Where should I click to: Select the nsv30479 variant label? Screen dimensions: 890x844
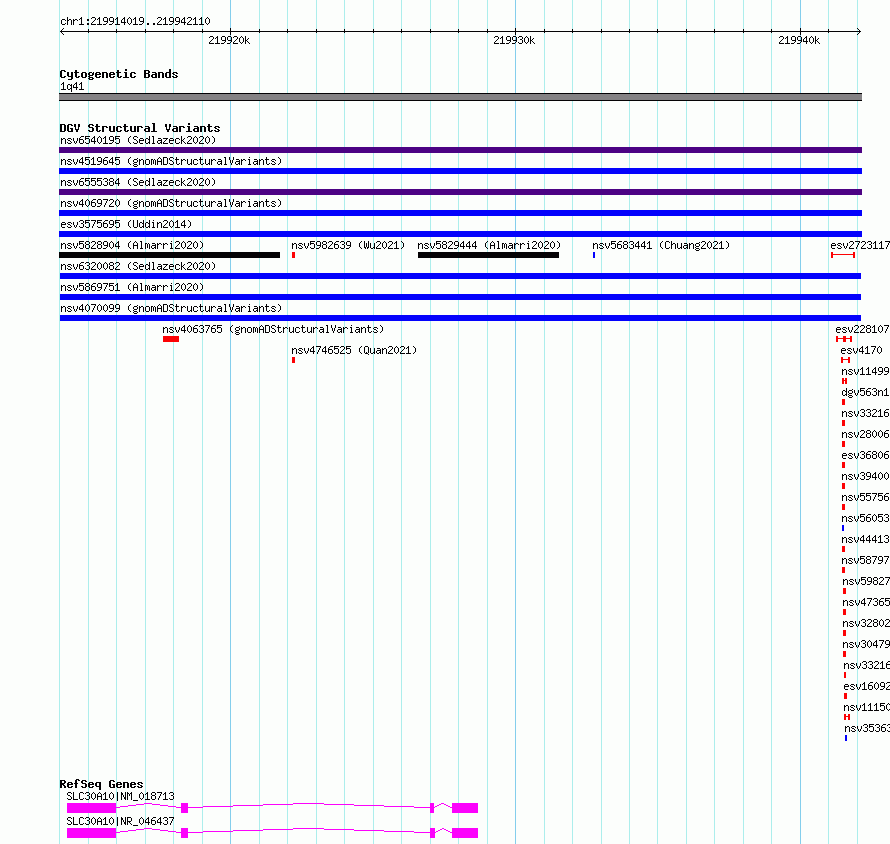[x=866, y=644]
